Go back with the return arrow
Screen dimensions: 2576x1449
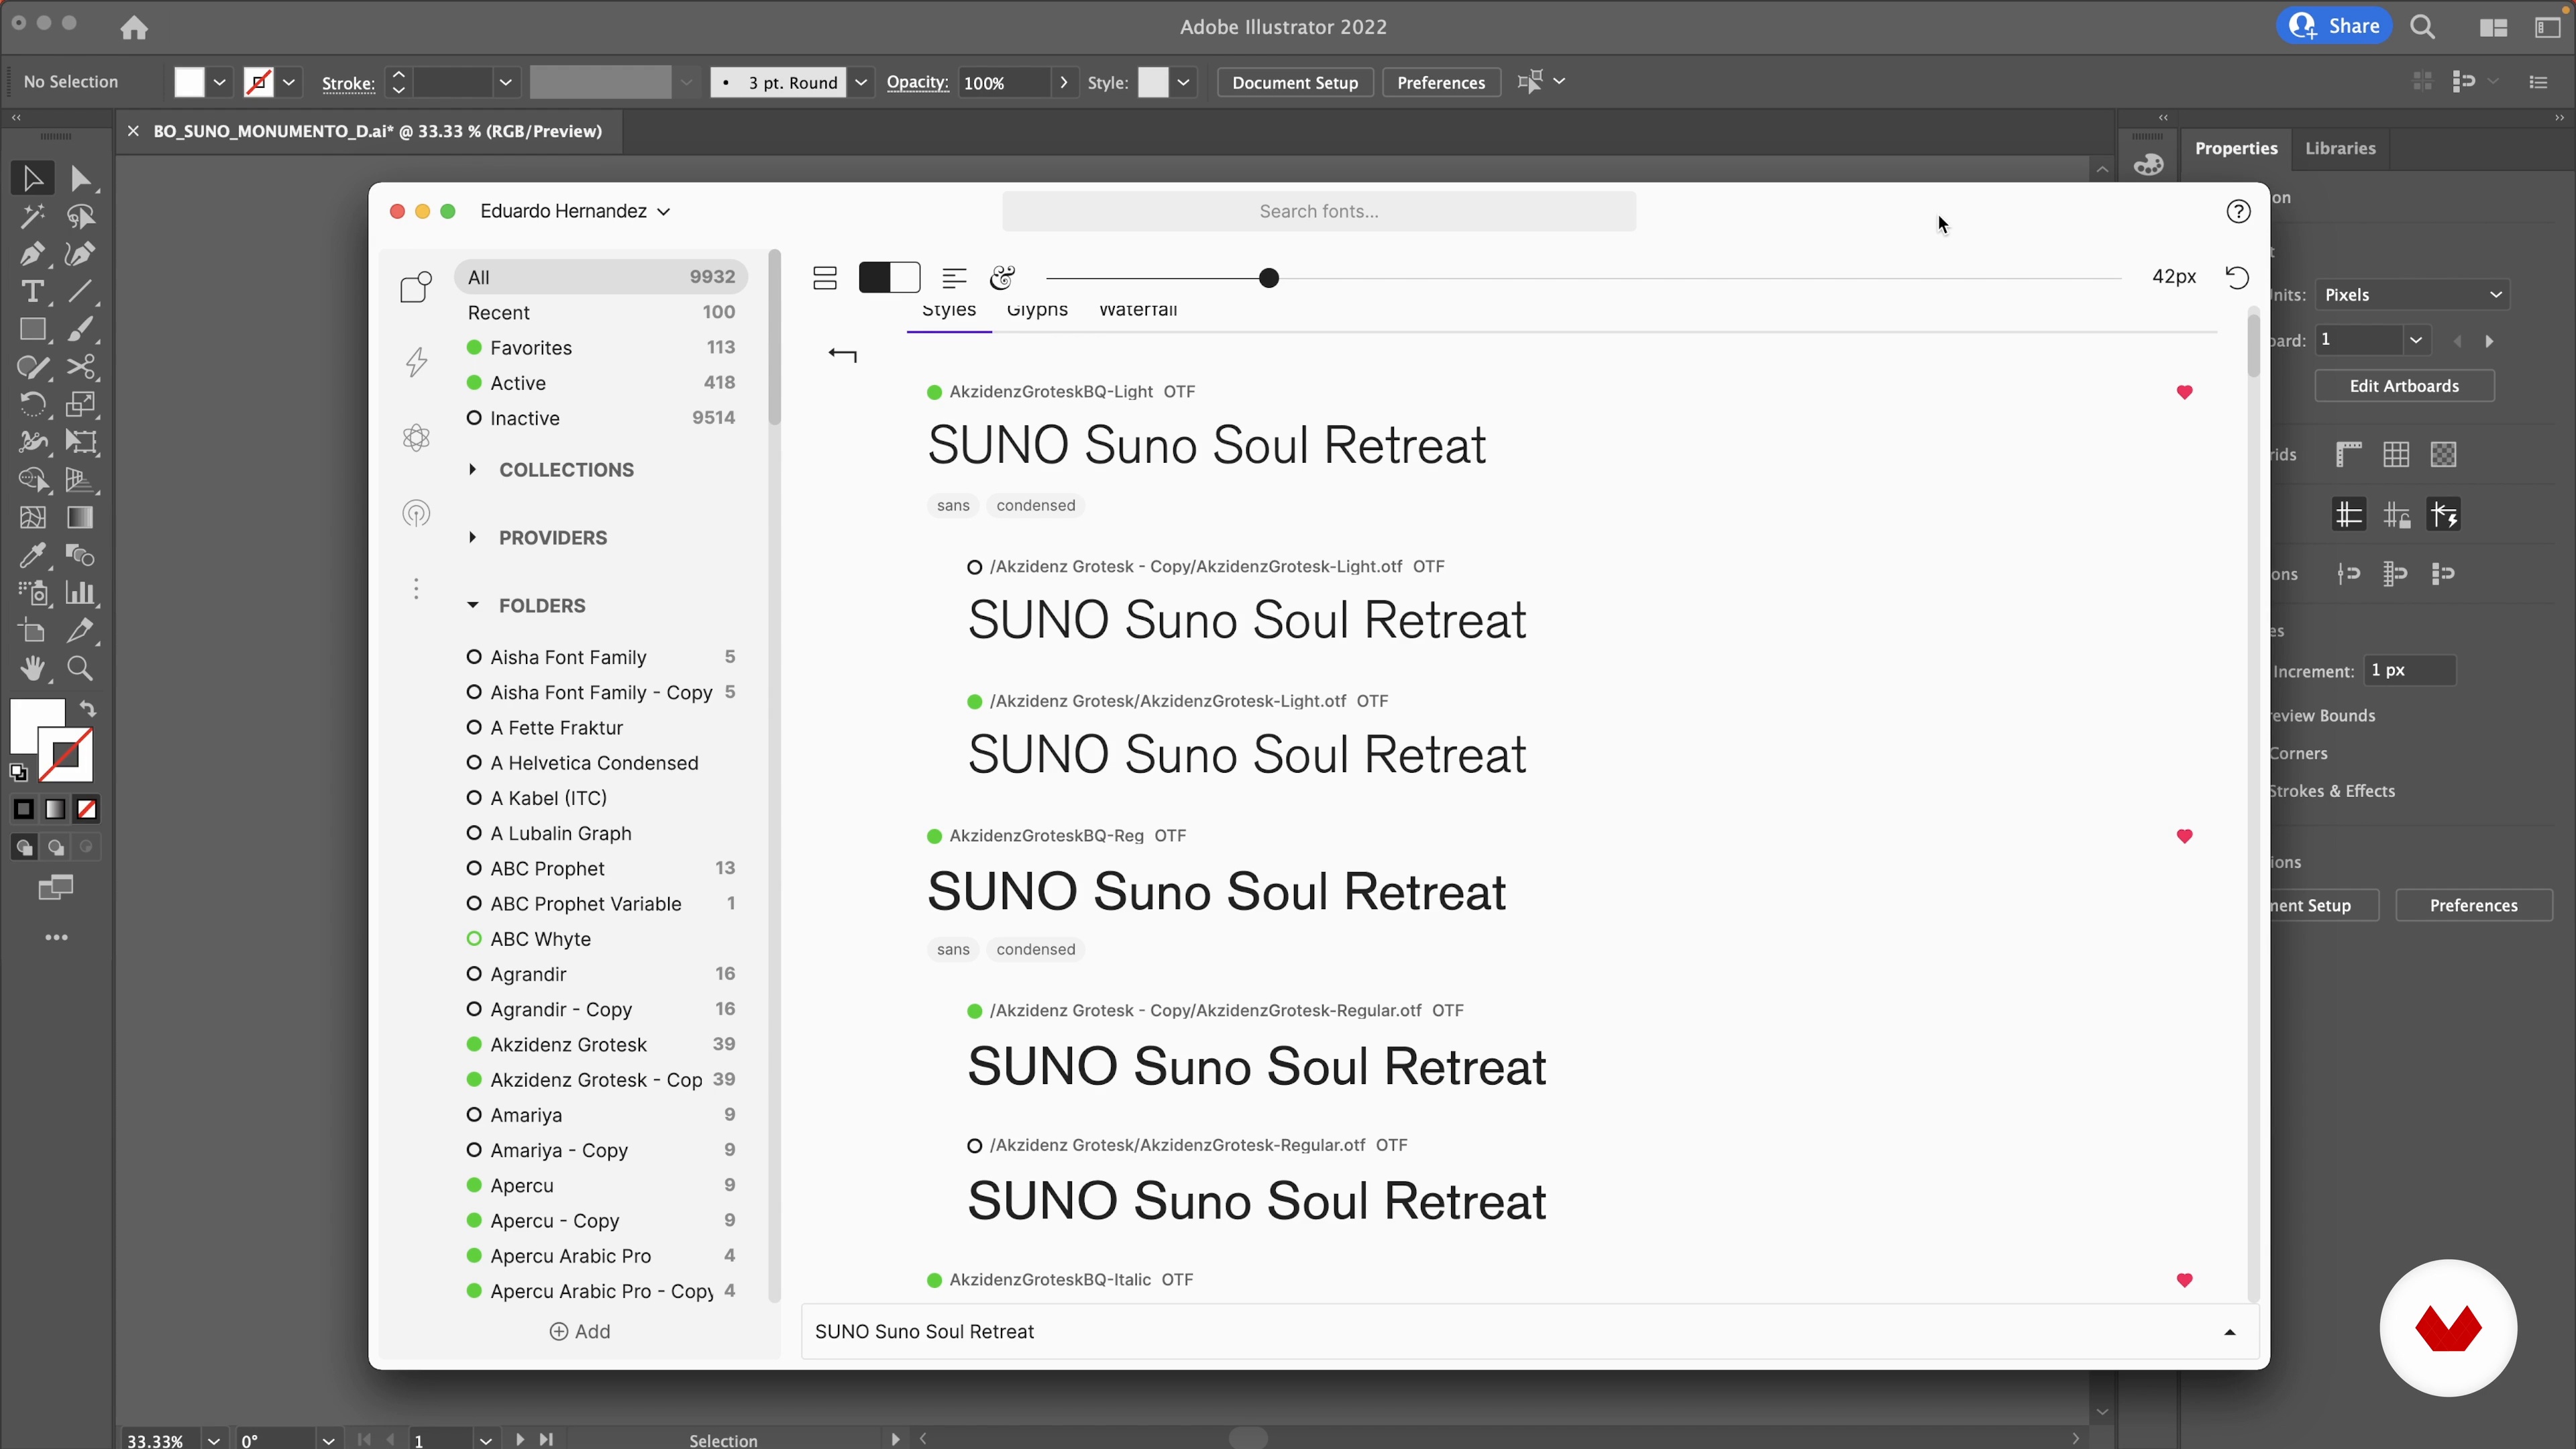pos(842,354)
